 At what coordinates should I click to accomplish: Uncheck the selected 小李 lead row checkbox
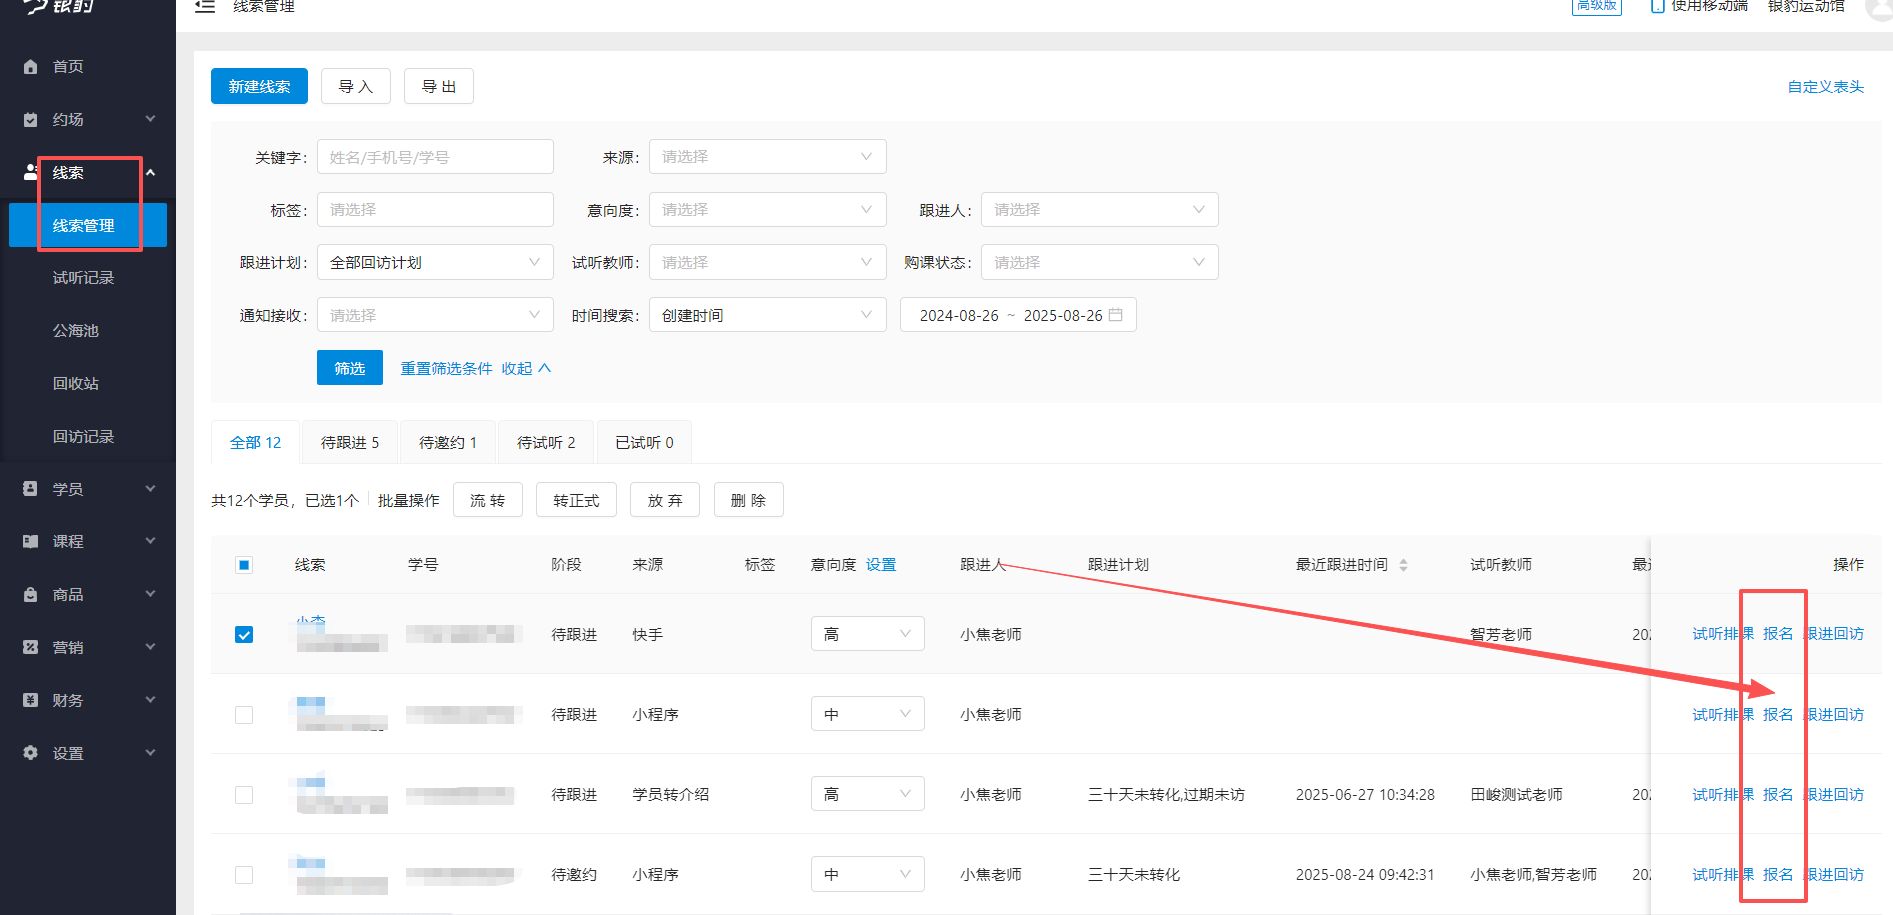[244, 633]
